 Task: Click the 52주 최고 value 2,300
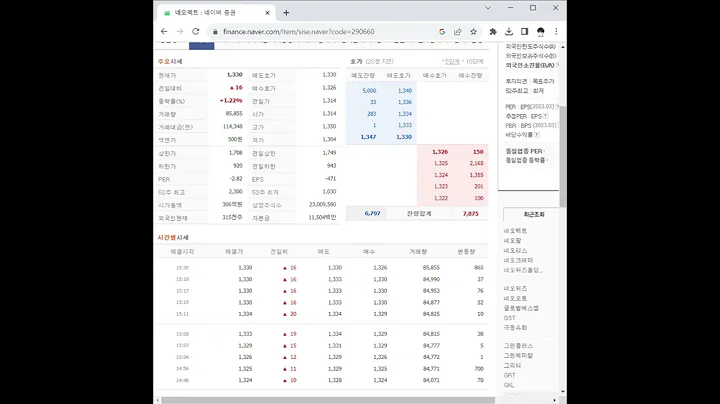pos(235,191)
